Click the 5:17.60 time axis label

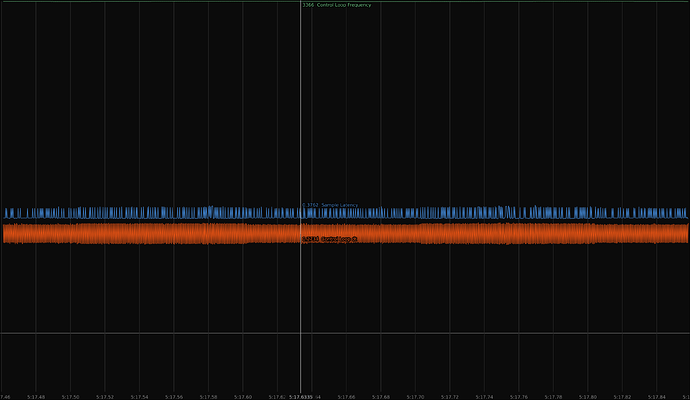pyautogui.click(x=243, y=397)
